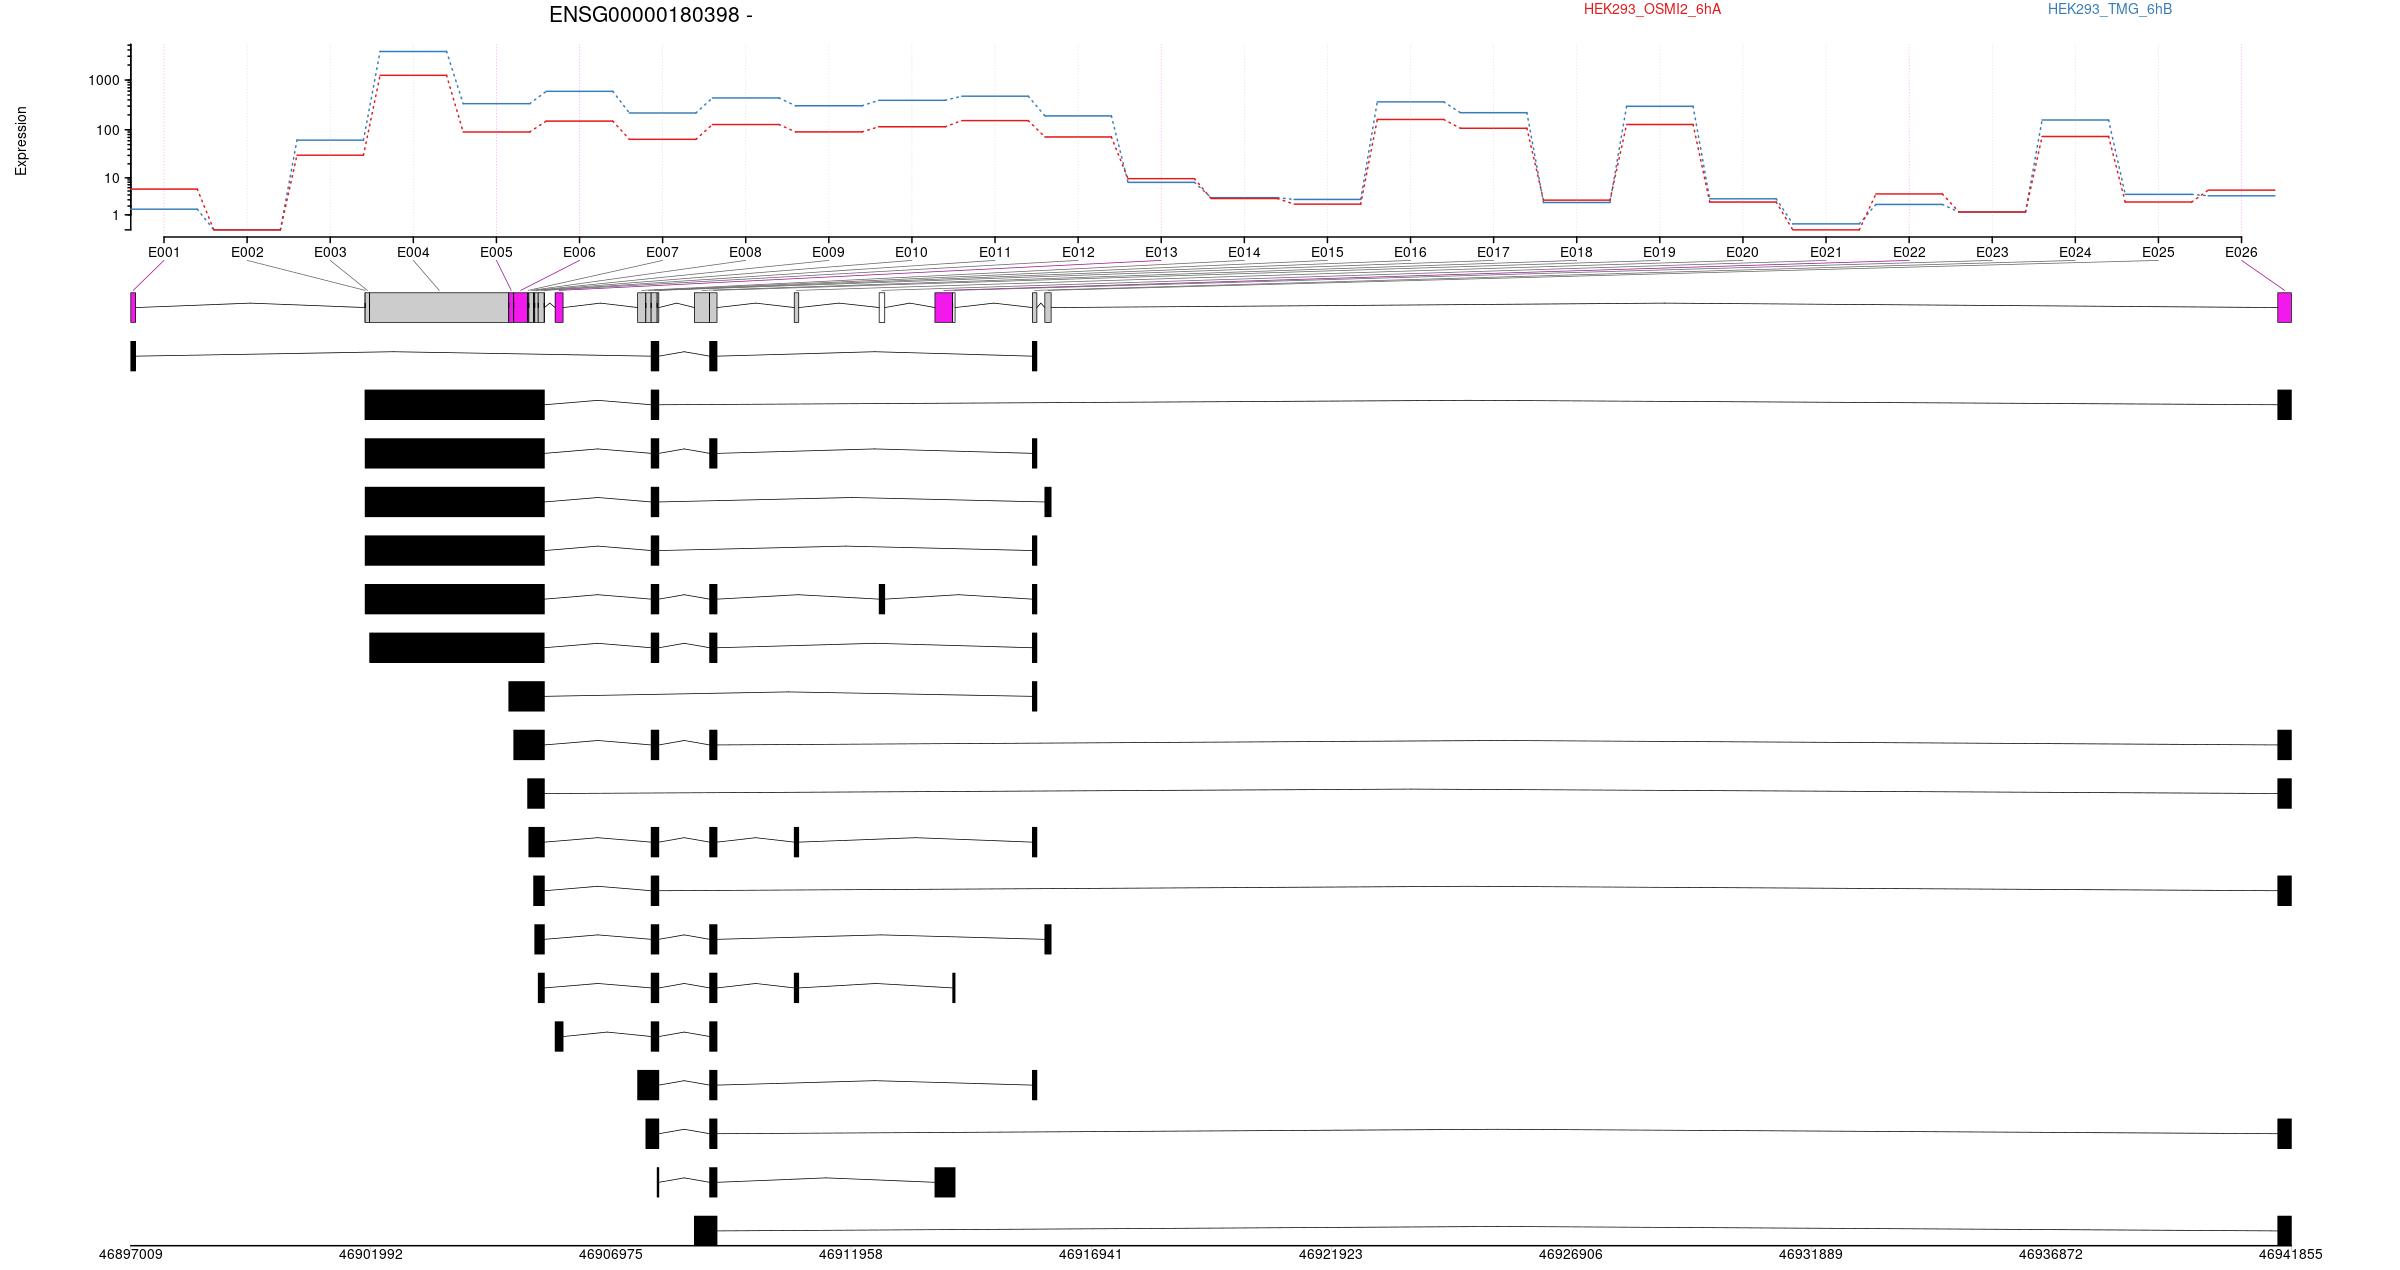Click exon label E015
Viewport: 2400px width, 1270px height.
(x=1327, y=253)
